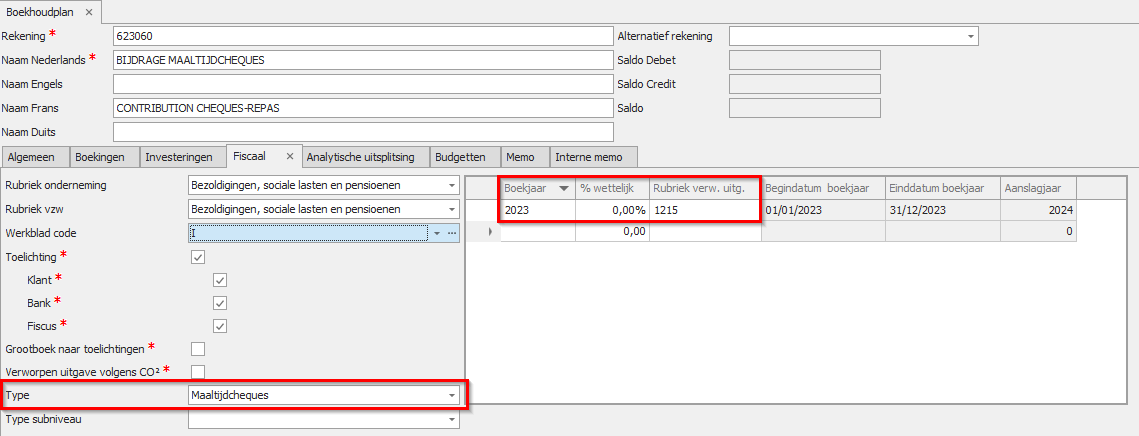Click the new row indicator arrow in grid
Viewport: 1139px width, 436px height.
pos(490,232)
